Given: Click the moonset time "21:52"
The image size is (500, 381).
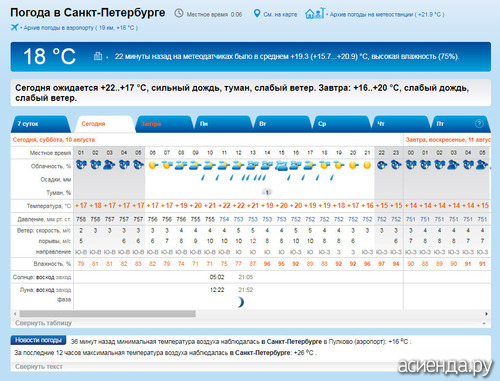Looking at the screenshot, I should 246,290.
